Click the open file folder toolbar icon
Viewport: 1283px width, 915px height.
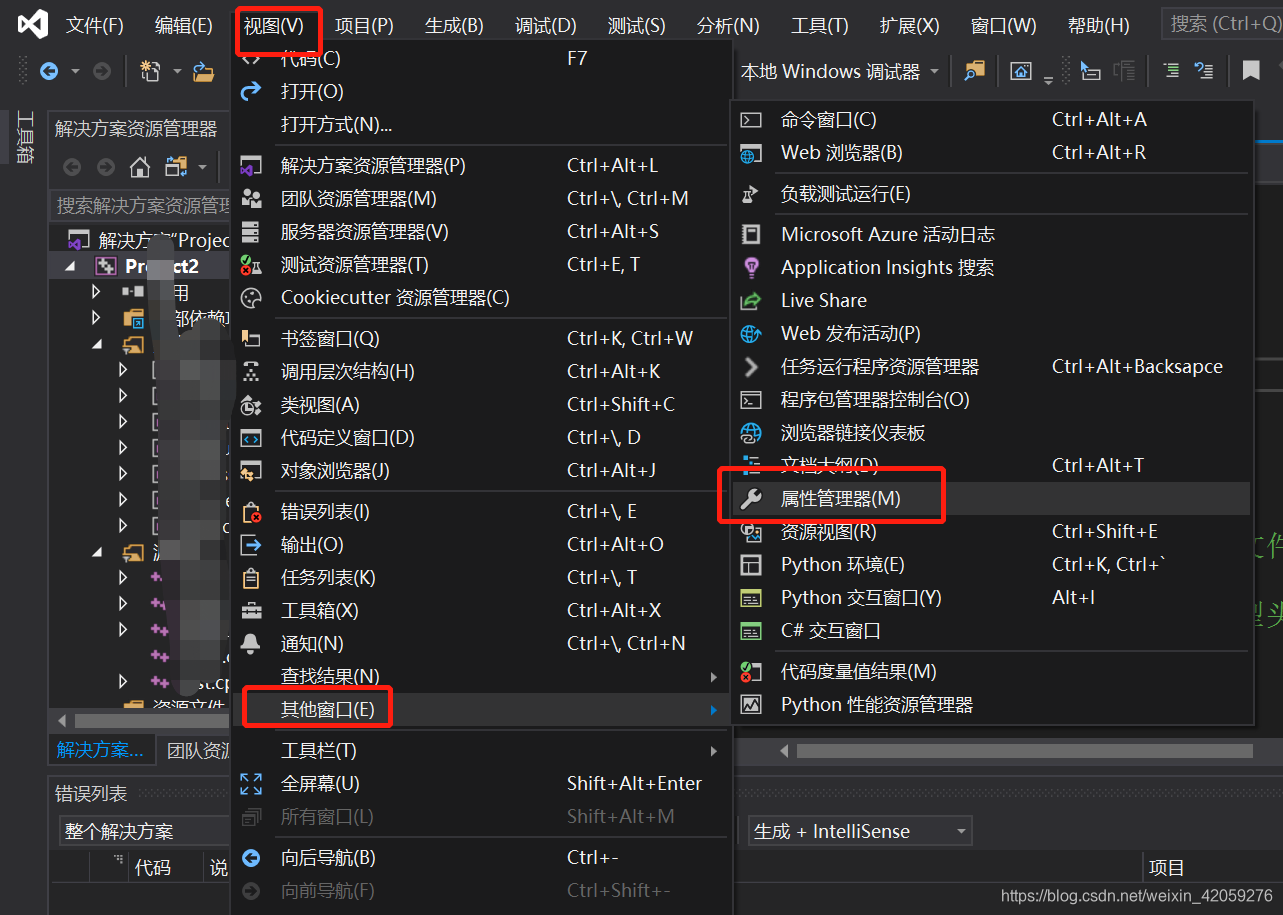click(x=204, y=71)
